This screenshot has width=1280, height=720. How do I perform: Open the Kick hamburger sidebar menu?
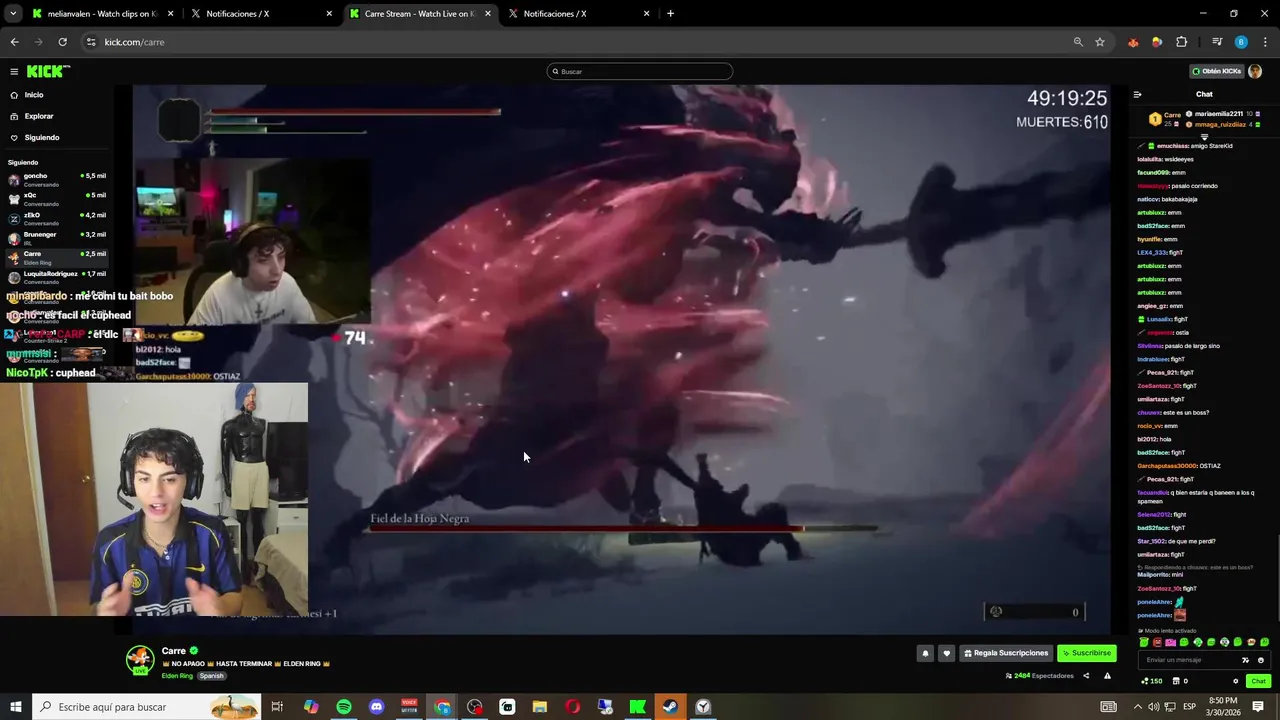click(14, 71)
